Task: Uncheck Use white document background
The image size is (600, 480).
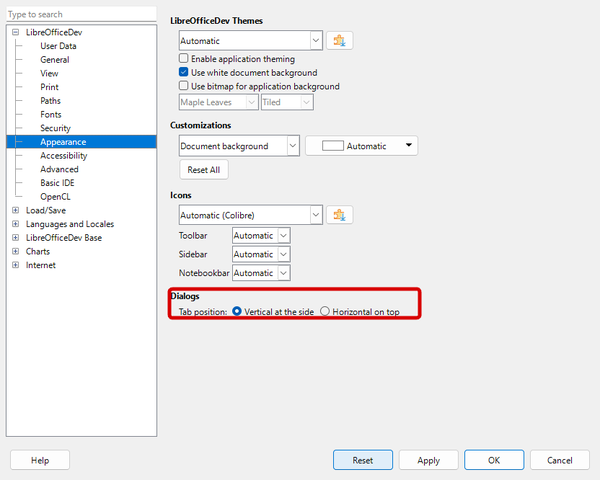Action: pyautogui.click(x=184, y=73)
